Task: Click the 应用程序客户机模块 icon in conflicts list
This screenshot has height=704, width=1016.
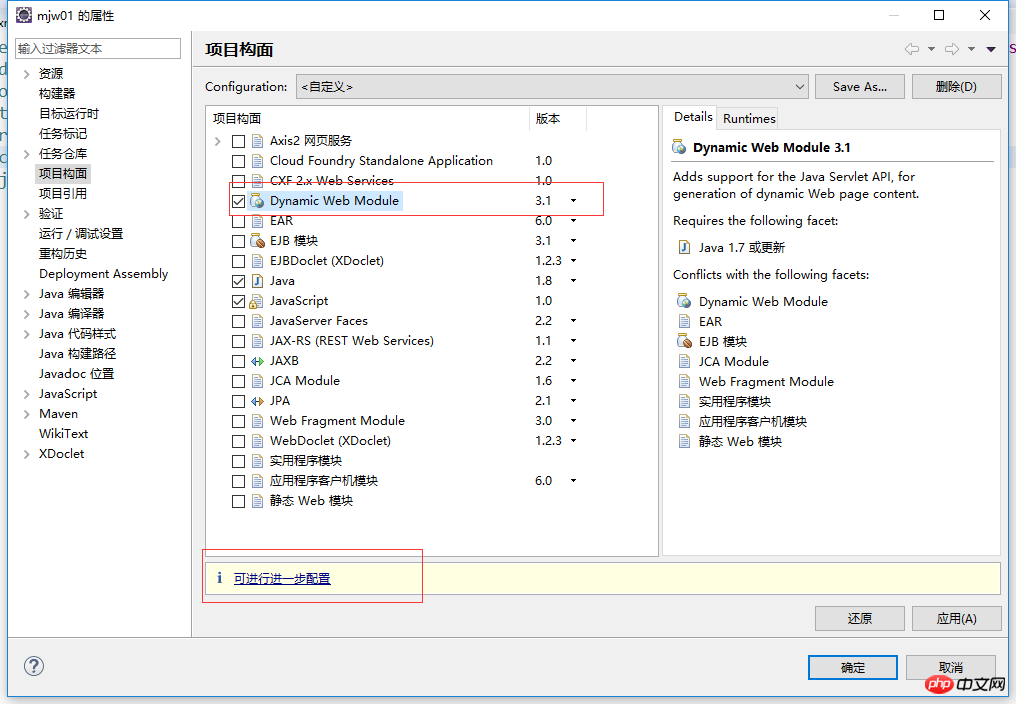Action: [x=684, y=421]
